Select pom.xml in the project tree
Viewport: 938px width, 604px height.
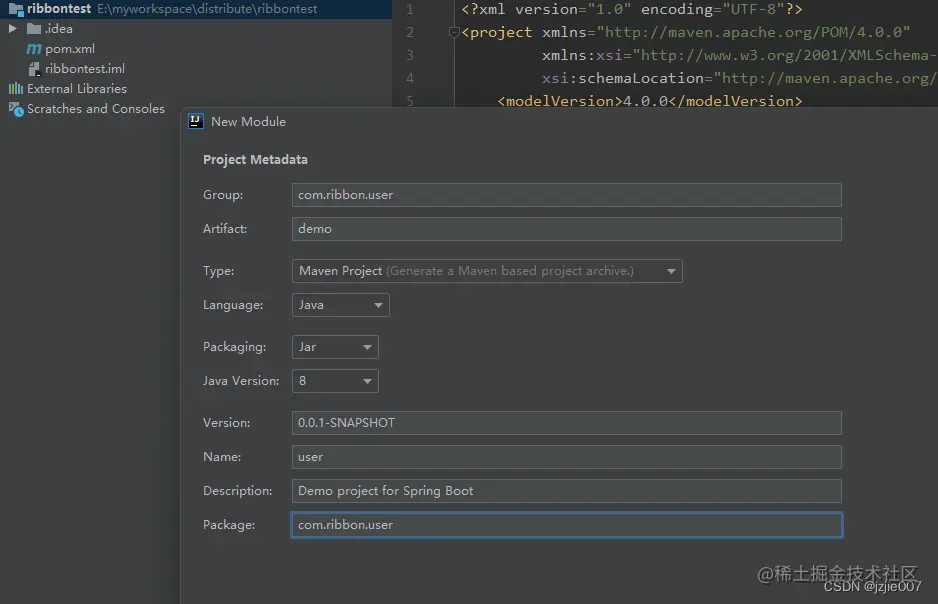tap(70, 49)
